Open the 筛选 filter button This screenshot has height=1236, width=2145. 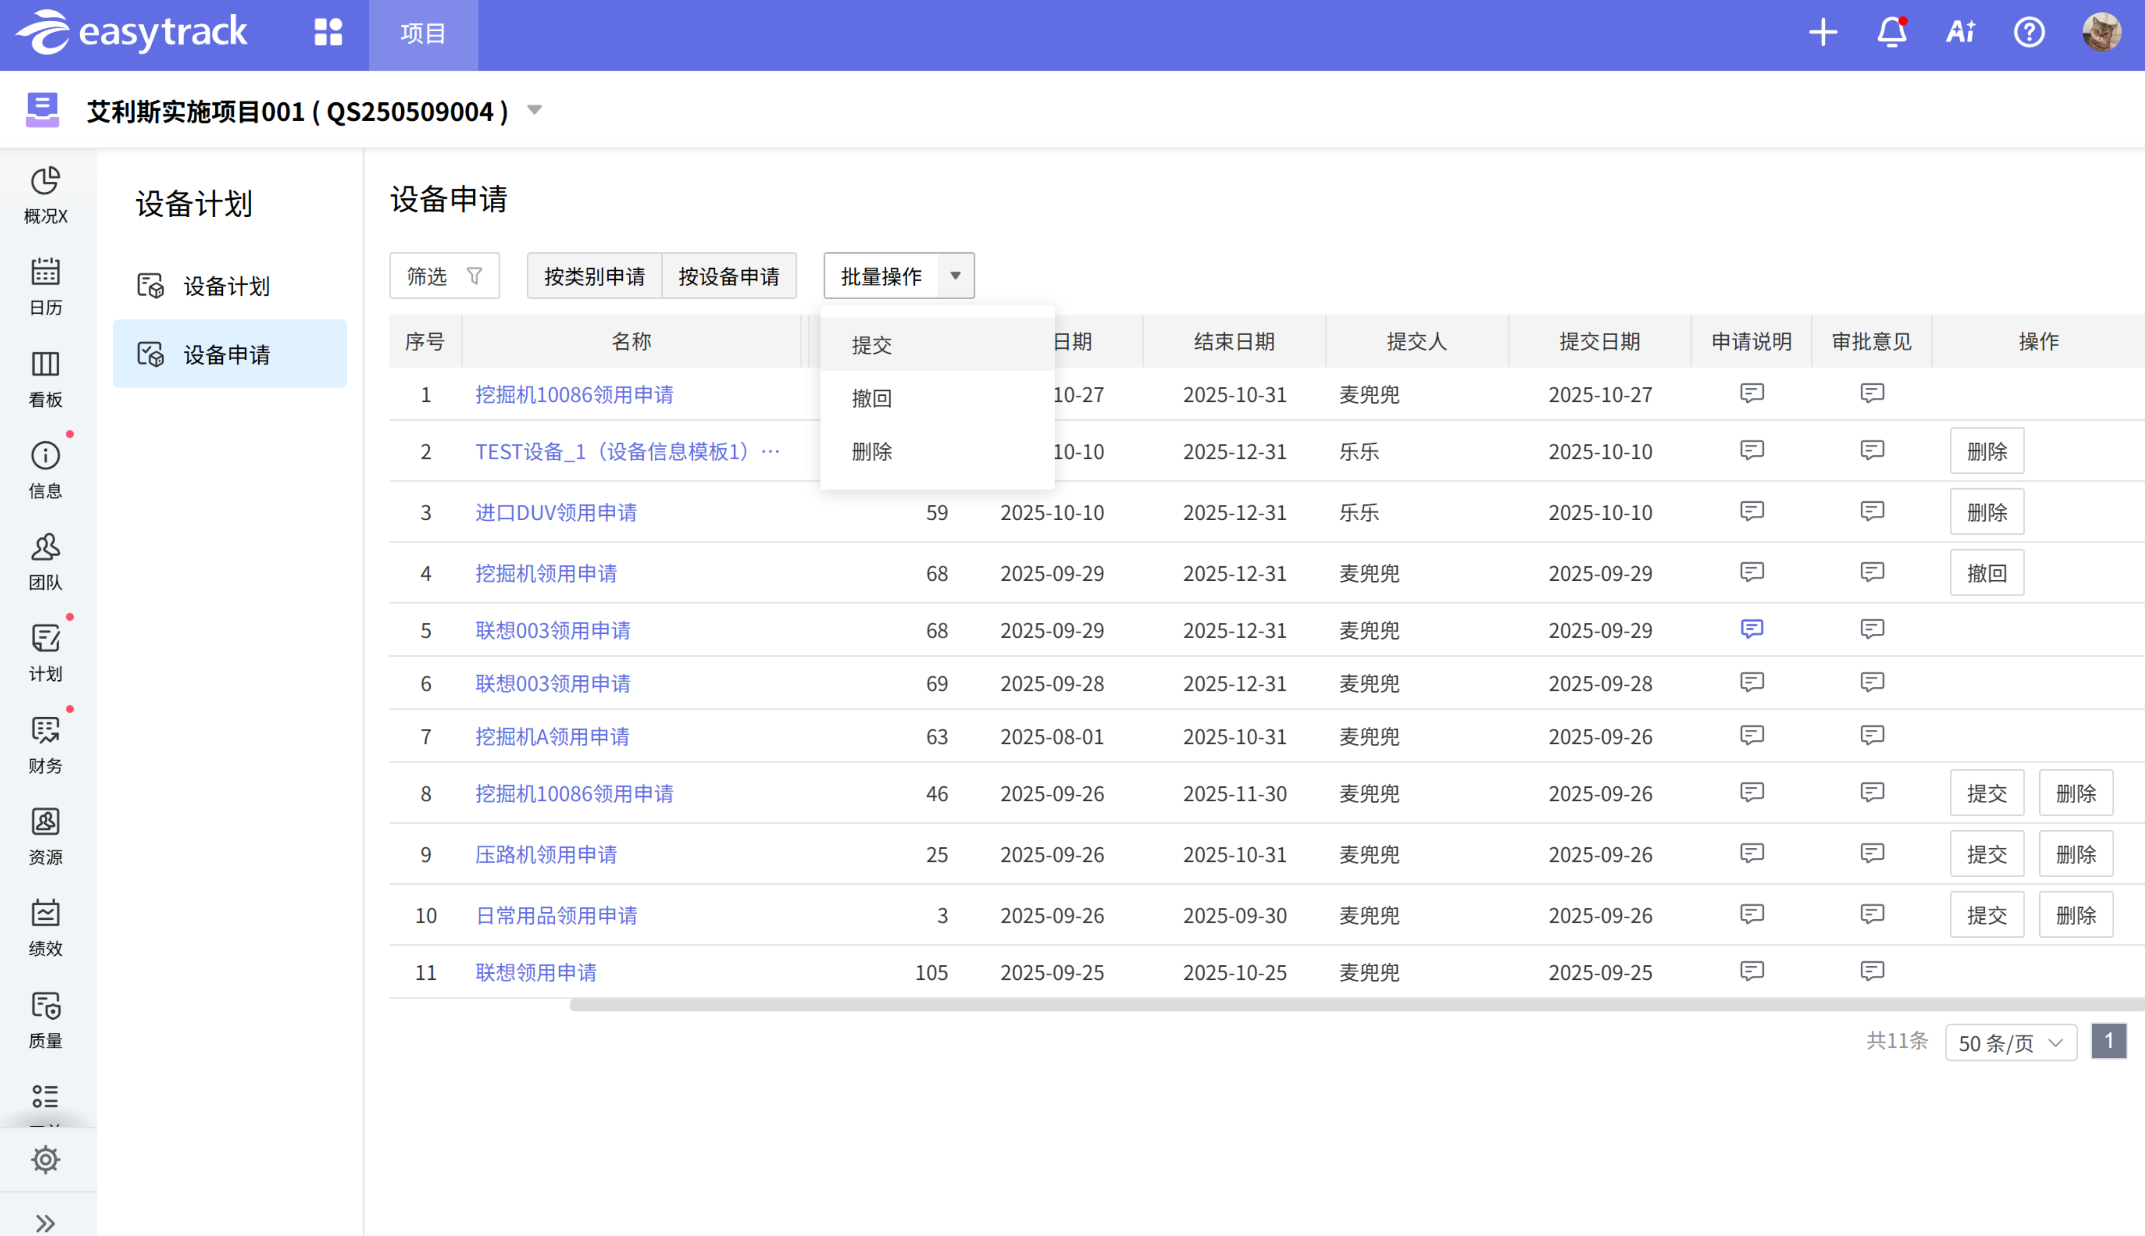click(x=444, y=276)
